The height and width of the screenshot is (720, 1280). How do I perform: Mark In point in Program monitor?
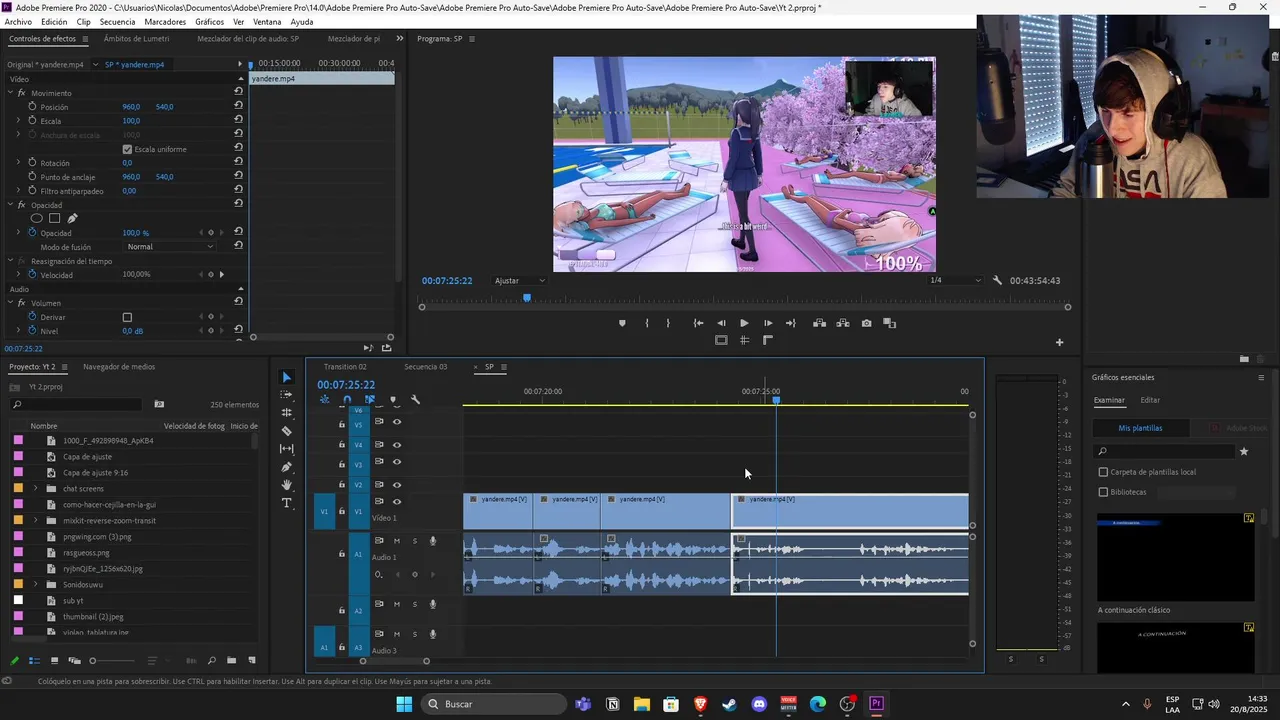646,323
